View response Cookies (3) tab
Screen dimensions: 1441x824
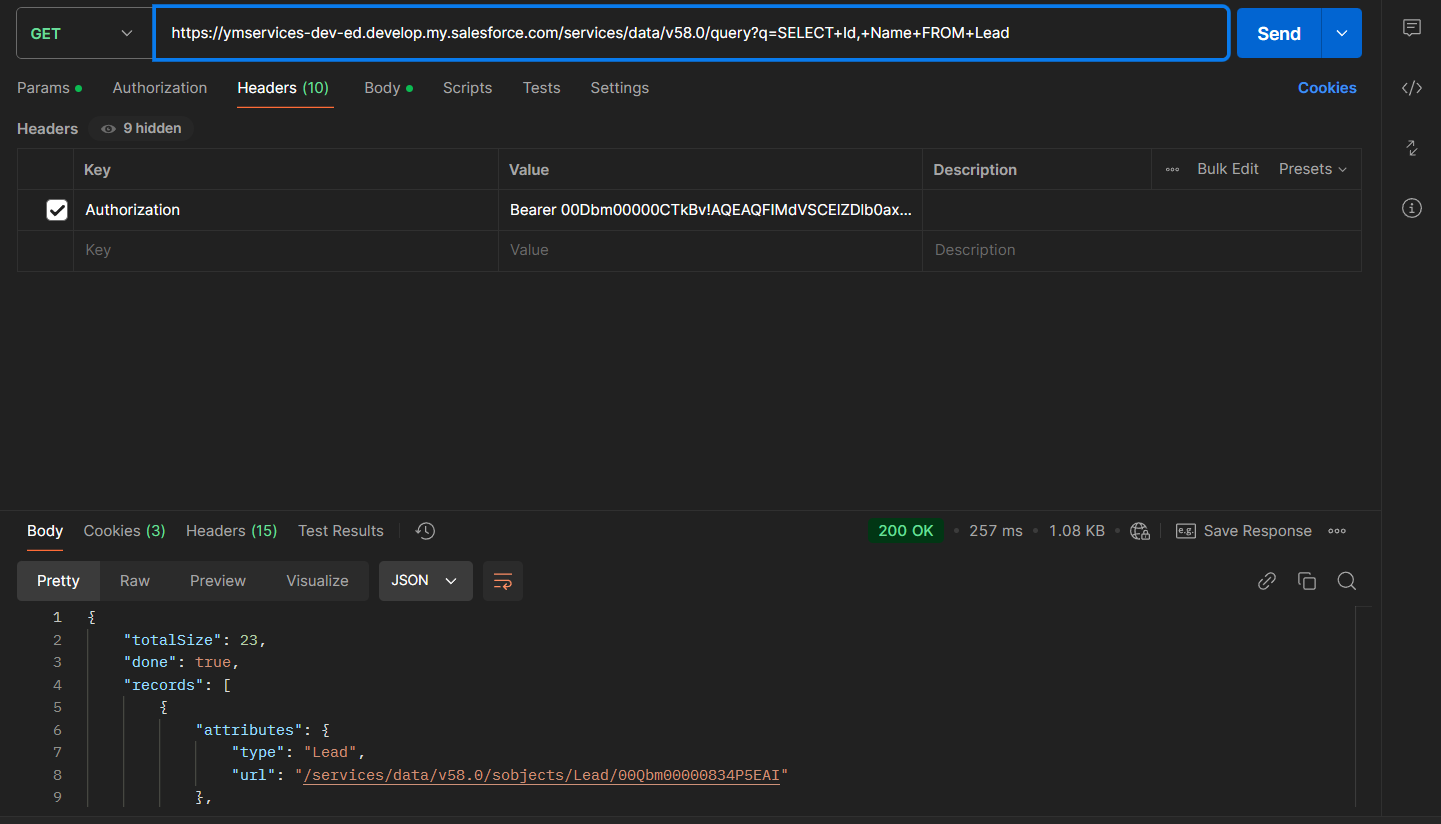124,531
